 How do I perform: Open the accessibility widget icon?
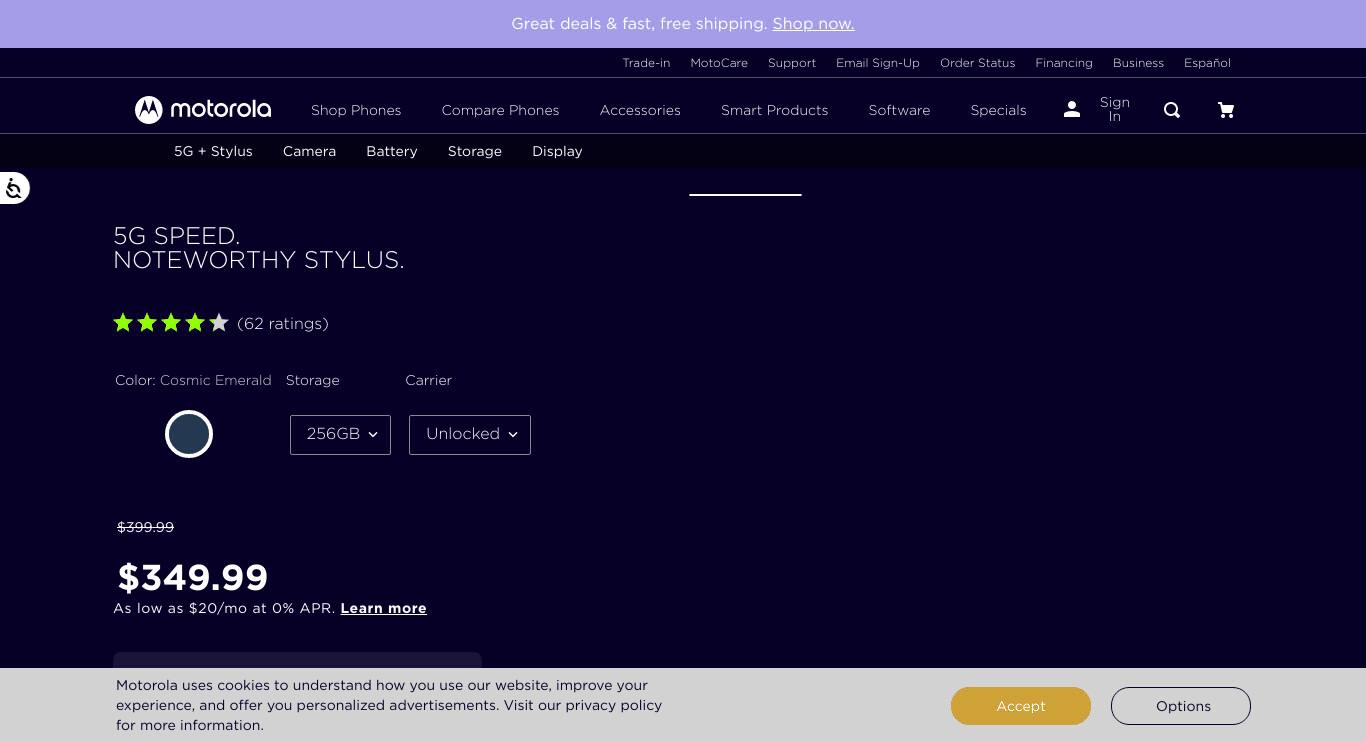tap(14, 188)
